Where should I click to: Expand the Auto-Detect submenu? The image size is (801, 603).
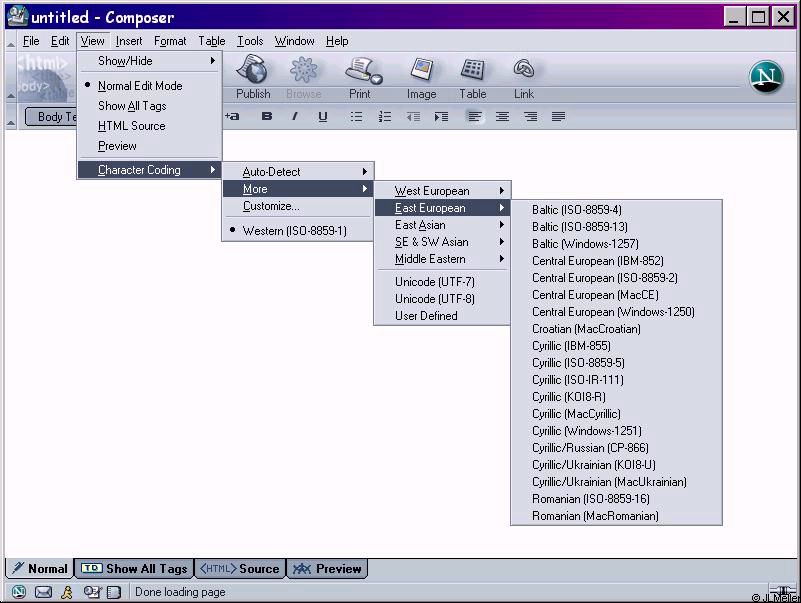click(x=298, y=172)
